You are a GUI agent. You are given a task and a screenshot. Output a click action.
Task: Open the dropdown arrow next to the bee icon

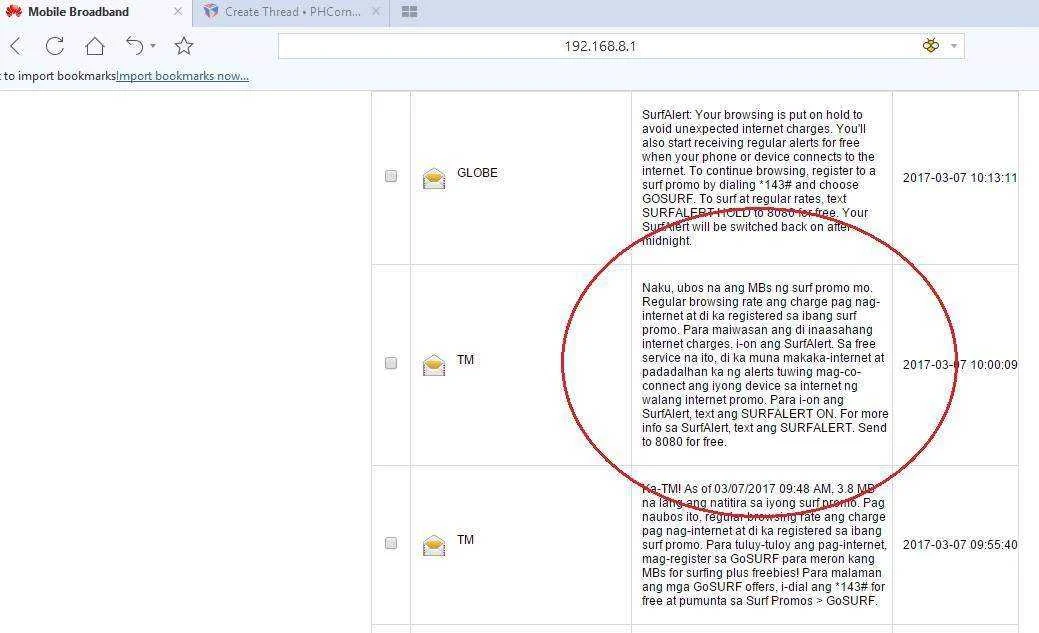954,46
